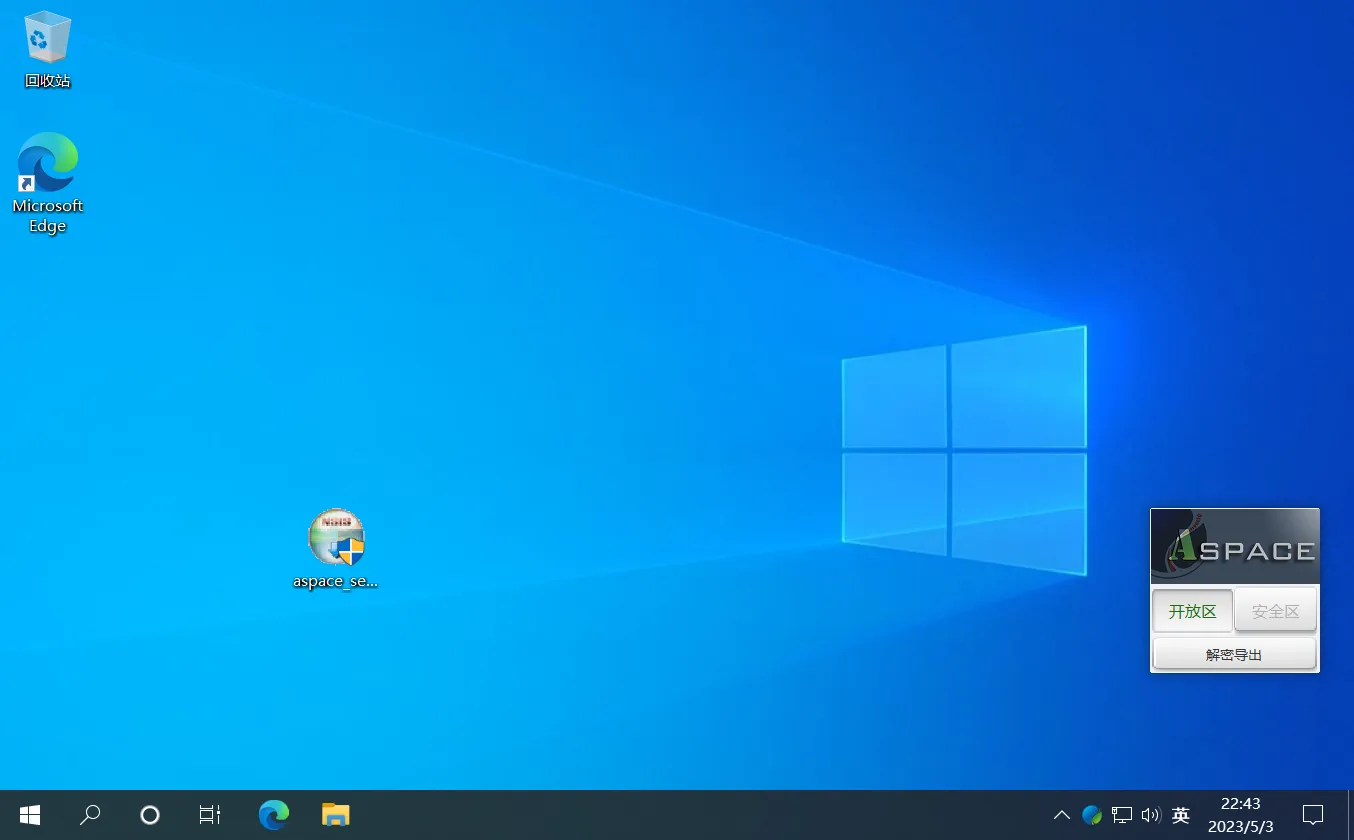Expand hidden system tray icons
The image size is (1354, 840).
click(1061, 815)
